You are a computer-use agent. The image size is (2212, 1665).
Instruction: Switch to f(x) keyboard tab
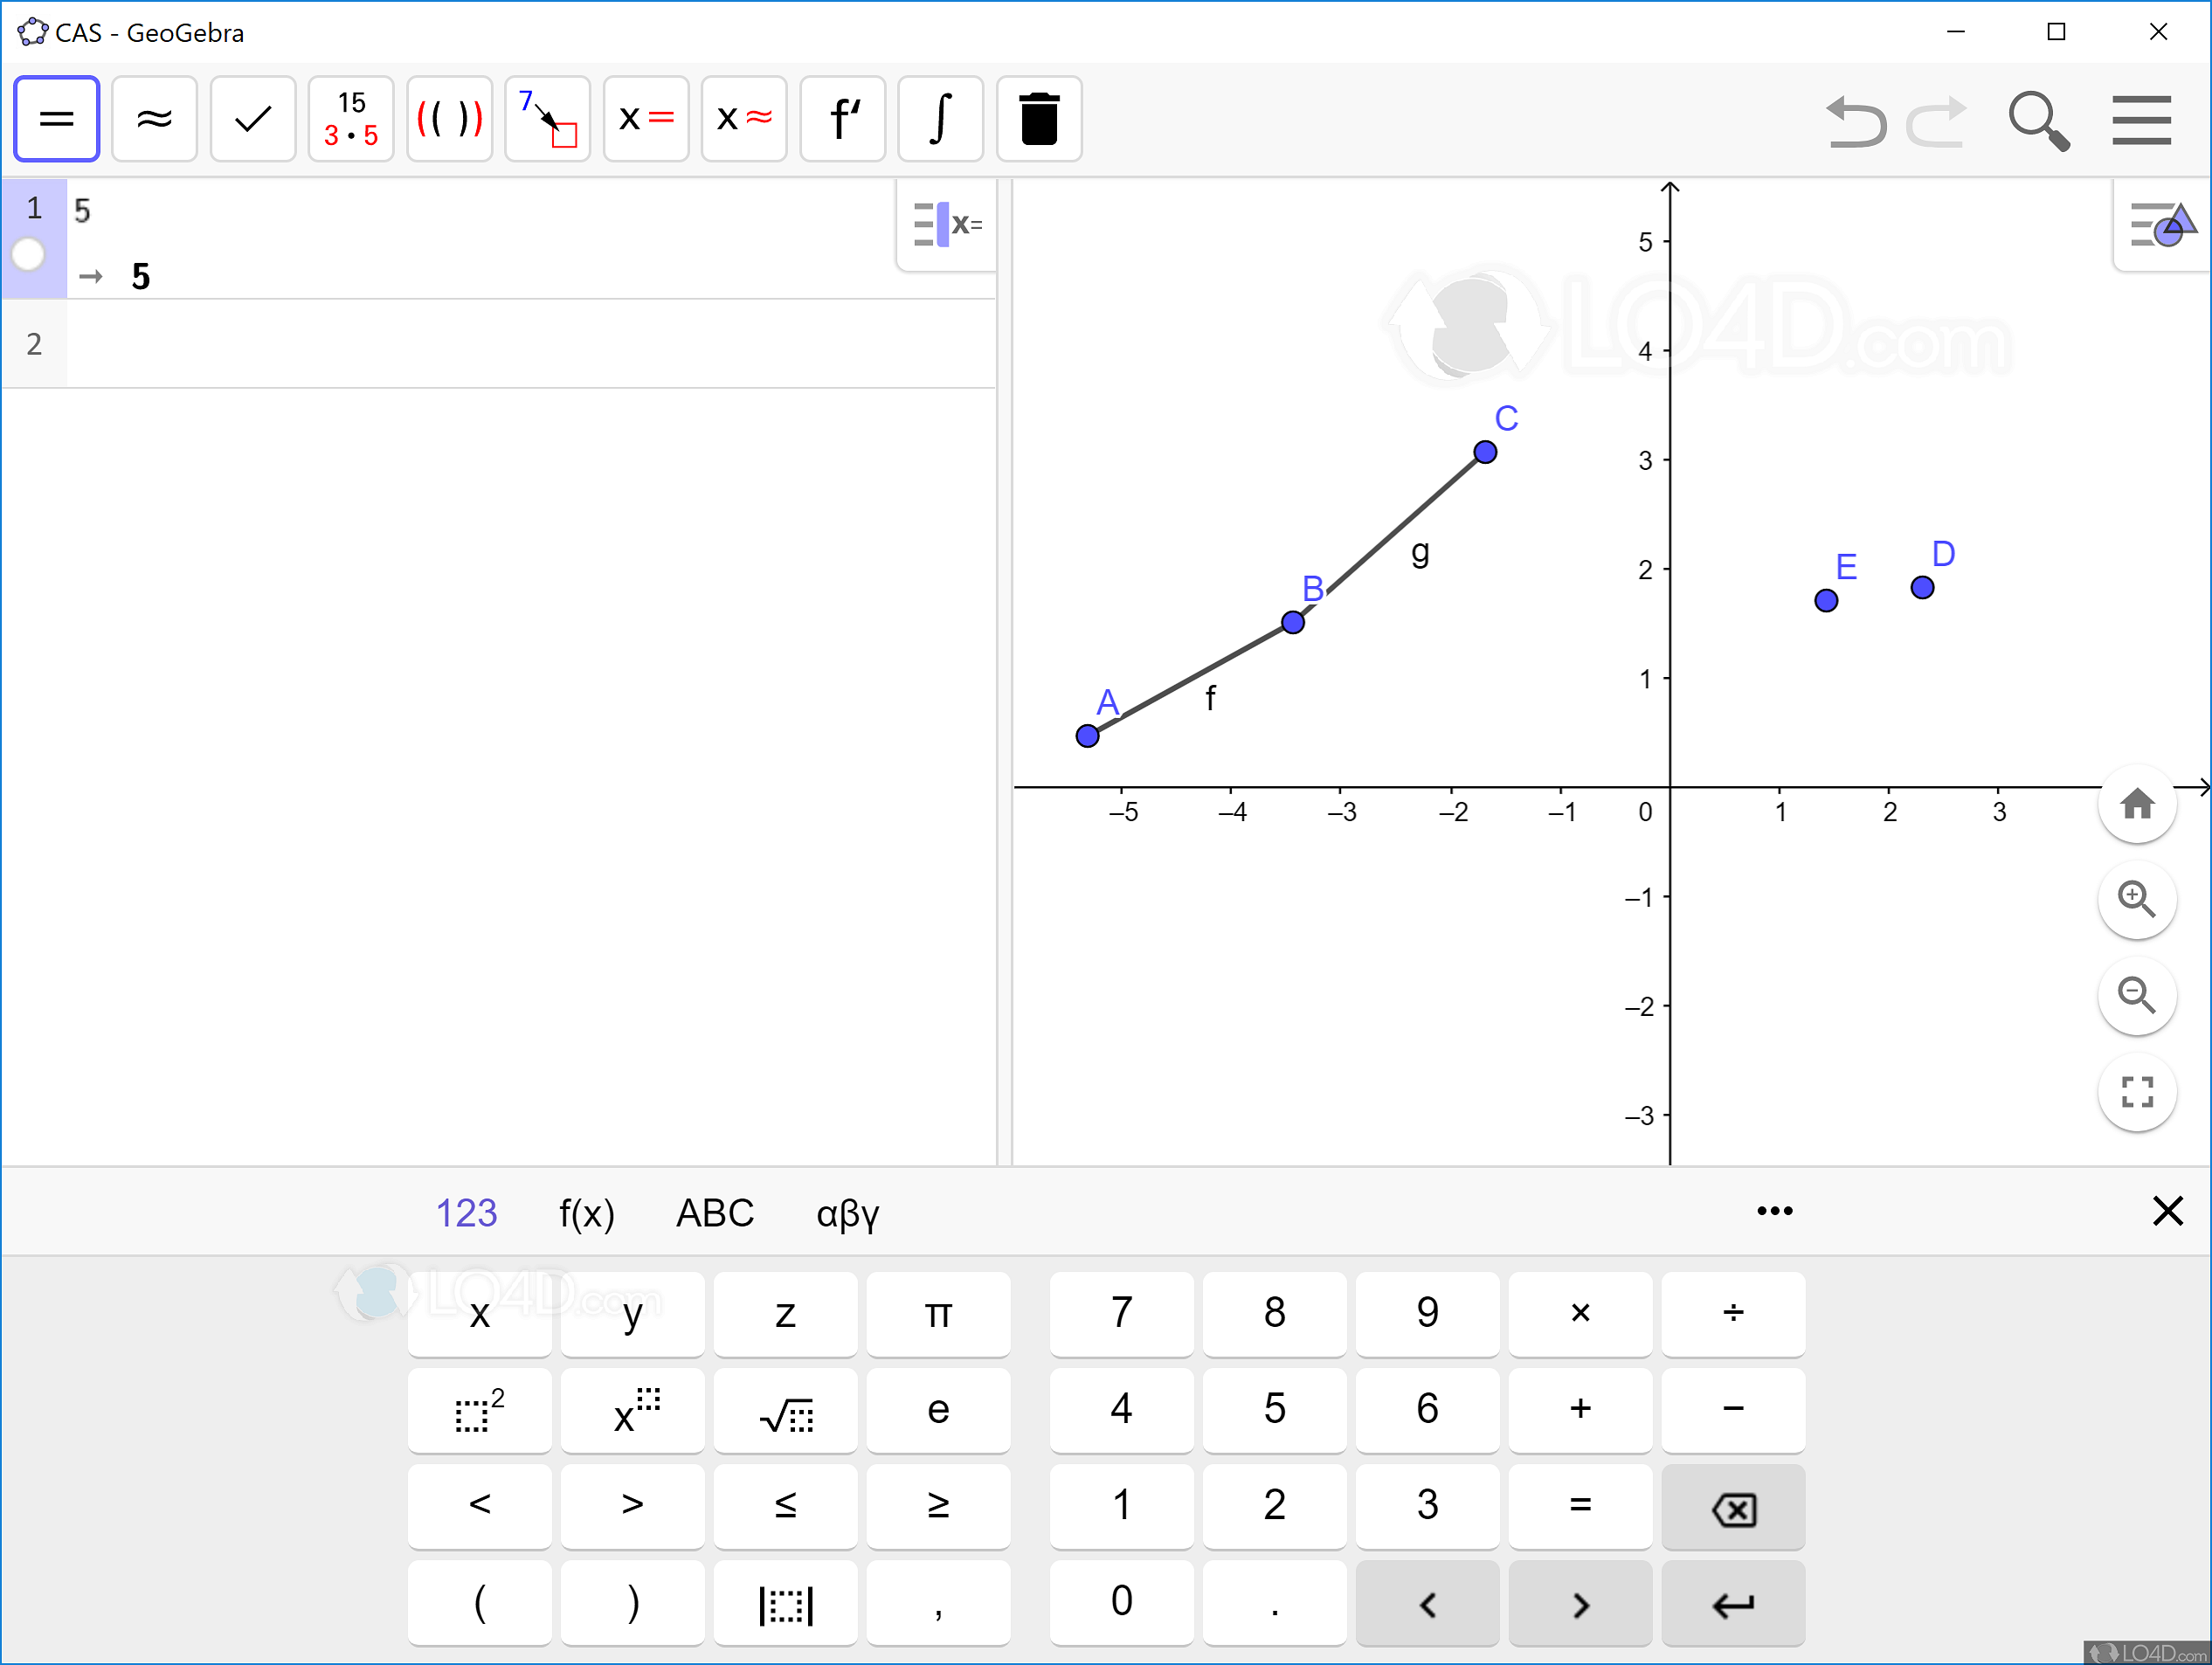[586, 1213]
